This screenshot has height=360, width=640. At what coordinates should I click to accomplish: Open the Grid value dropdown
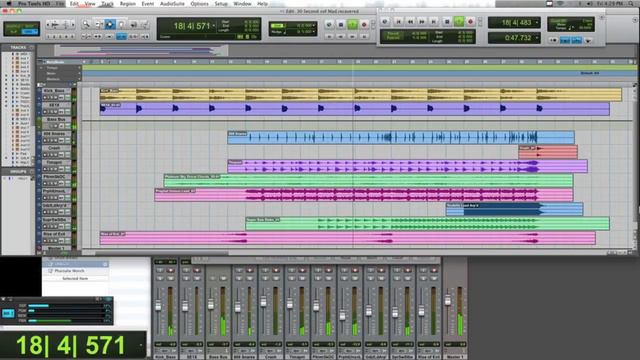pyautogui.click(x=313, y=25)
